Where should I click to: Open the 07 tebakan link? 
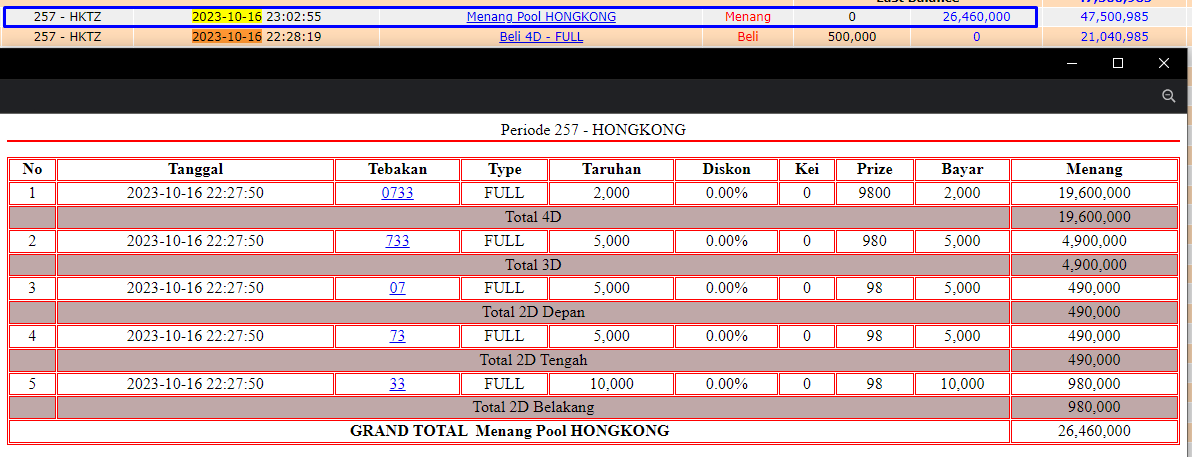(398, 288)
